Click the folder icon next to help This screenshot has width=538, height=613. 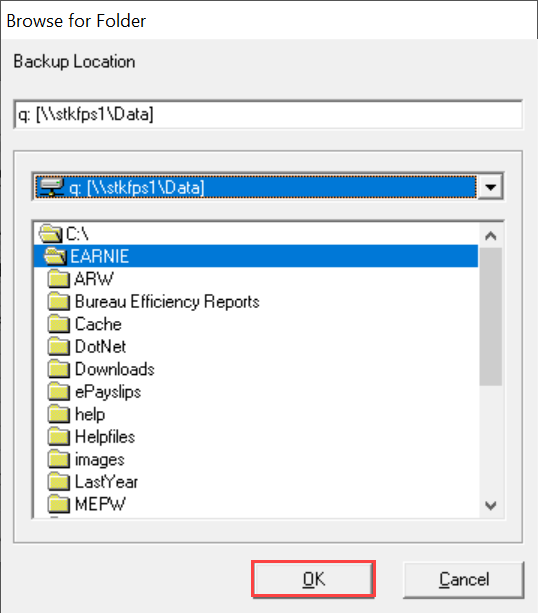point(59,414)
